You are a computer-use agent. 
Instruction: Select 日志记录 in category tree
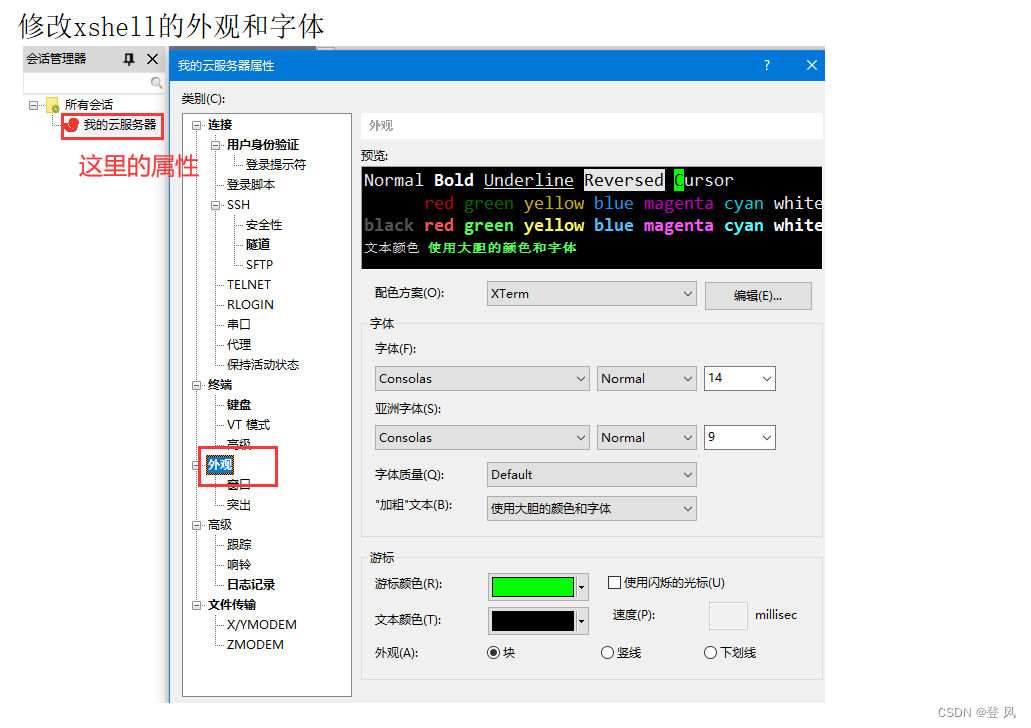(251, 585)
